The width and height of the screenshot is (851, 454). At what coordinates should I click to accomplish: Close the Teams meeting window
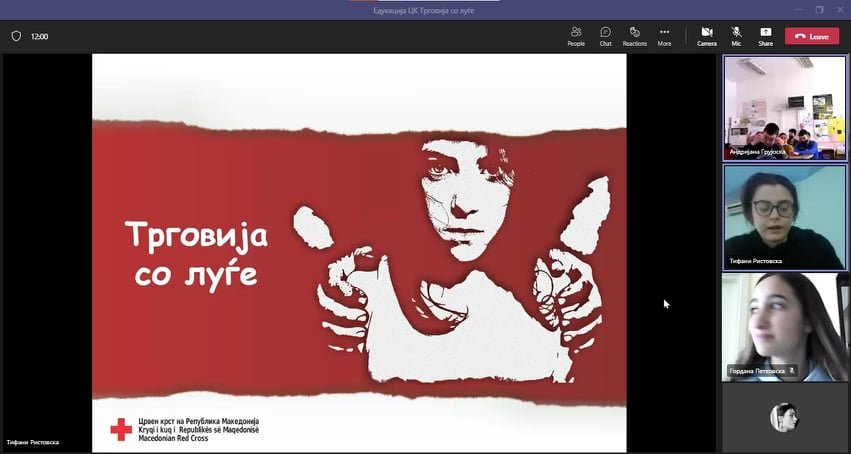coord(840,9)
